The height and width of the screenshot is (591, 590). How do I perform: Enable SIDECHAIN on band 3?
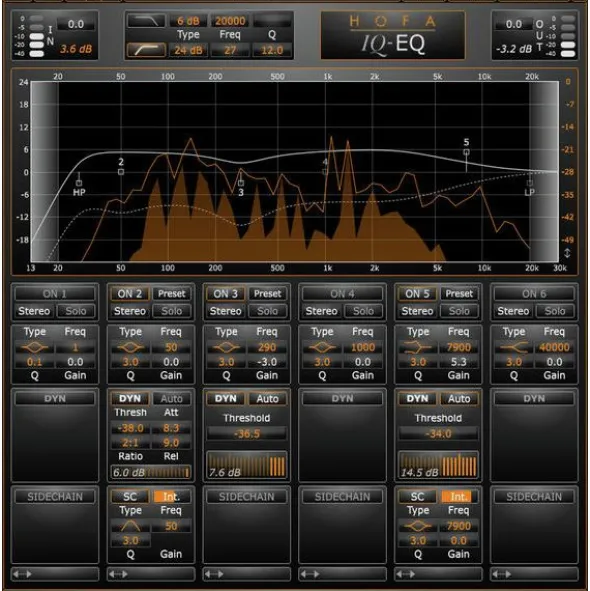click(x=247, y=496)
